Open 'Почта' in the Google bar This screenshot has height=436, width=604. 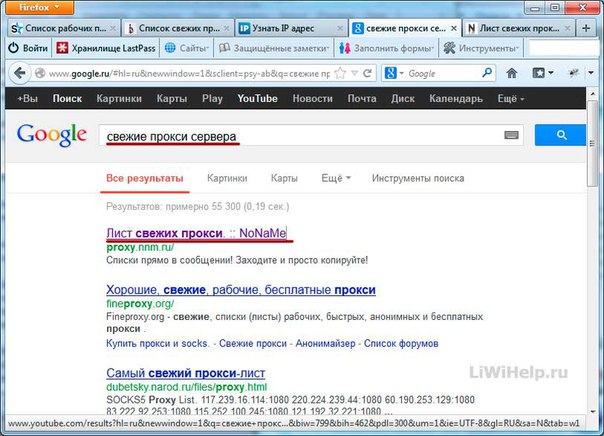pos(362,99)
